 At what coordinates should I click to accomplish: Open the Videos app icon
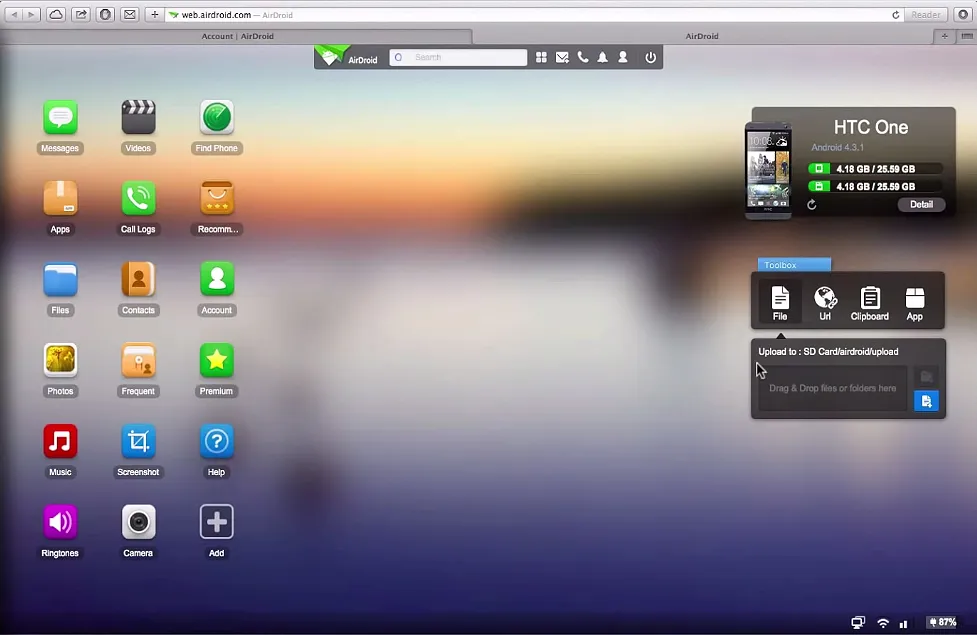pos(138,117)
